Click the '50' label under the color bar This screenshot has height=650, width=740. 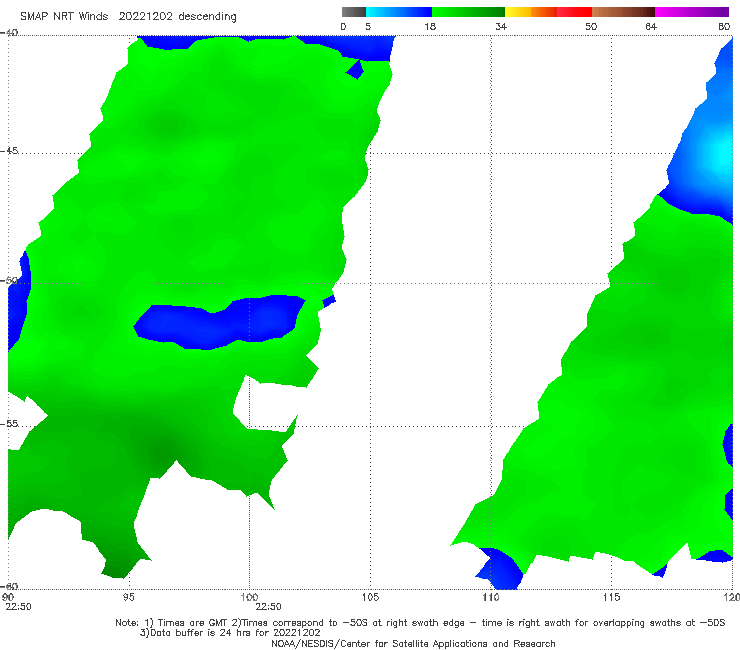(591, 26)
